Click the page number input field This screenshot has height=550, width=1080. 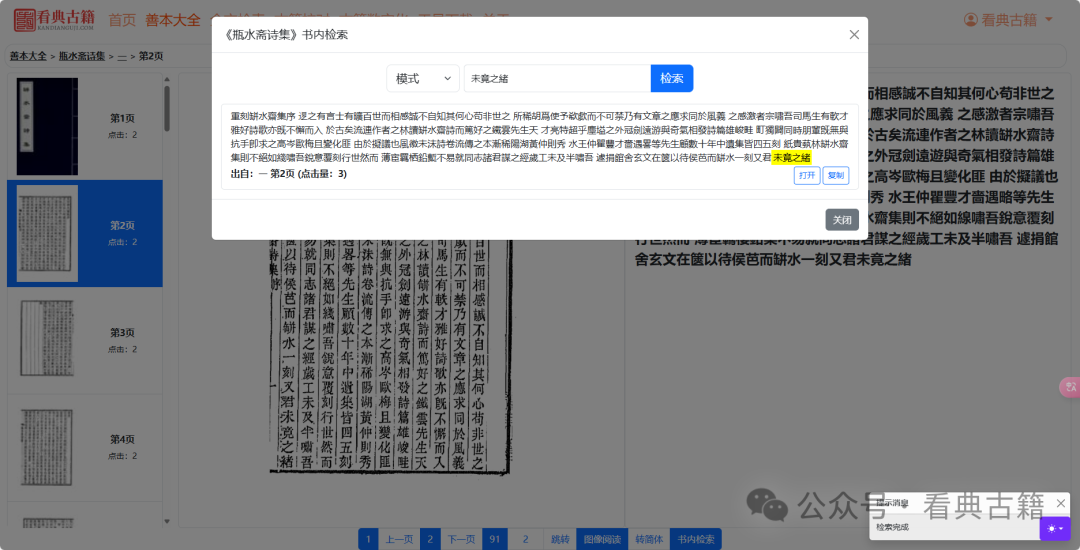tap(526, 539)
